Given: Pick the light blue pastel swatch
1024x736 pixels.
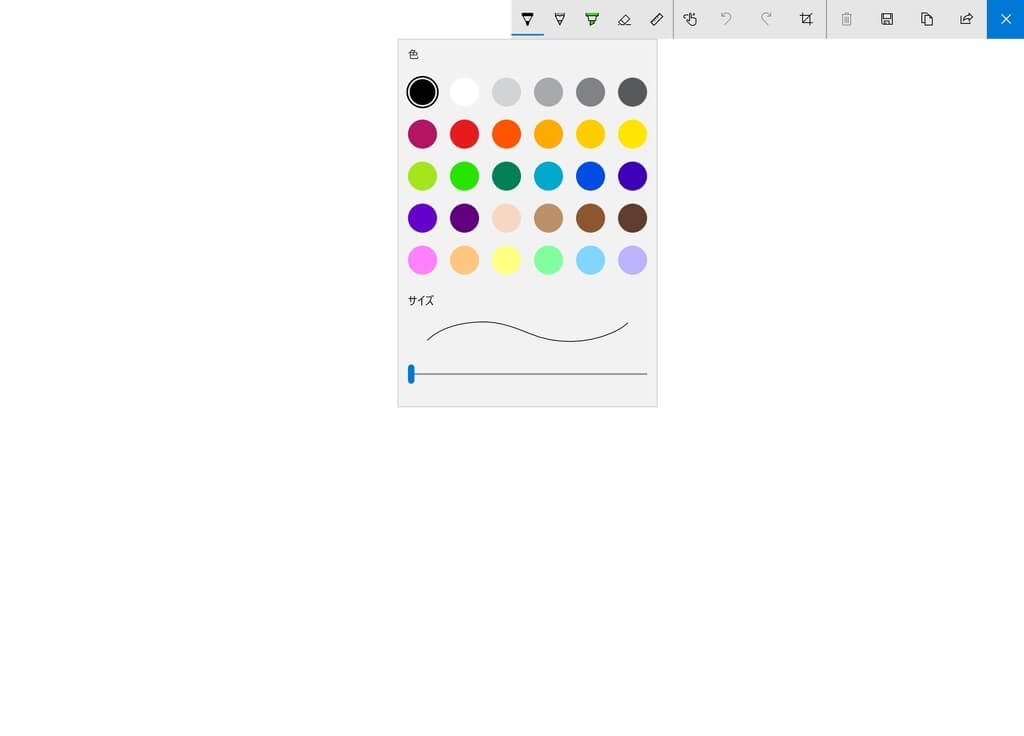Looking at the screenshot, I should click(x=590, y=260).
